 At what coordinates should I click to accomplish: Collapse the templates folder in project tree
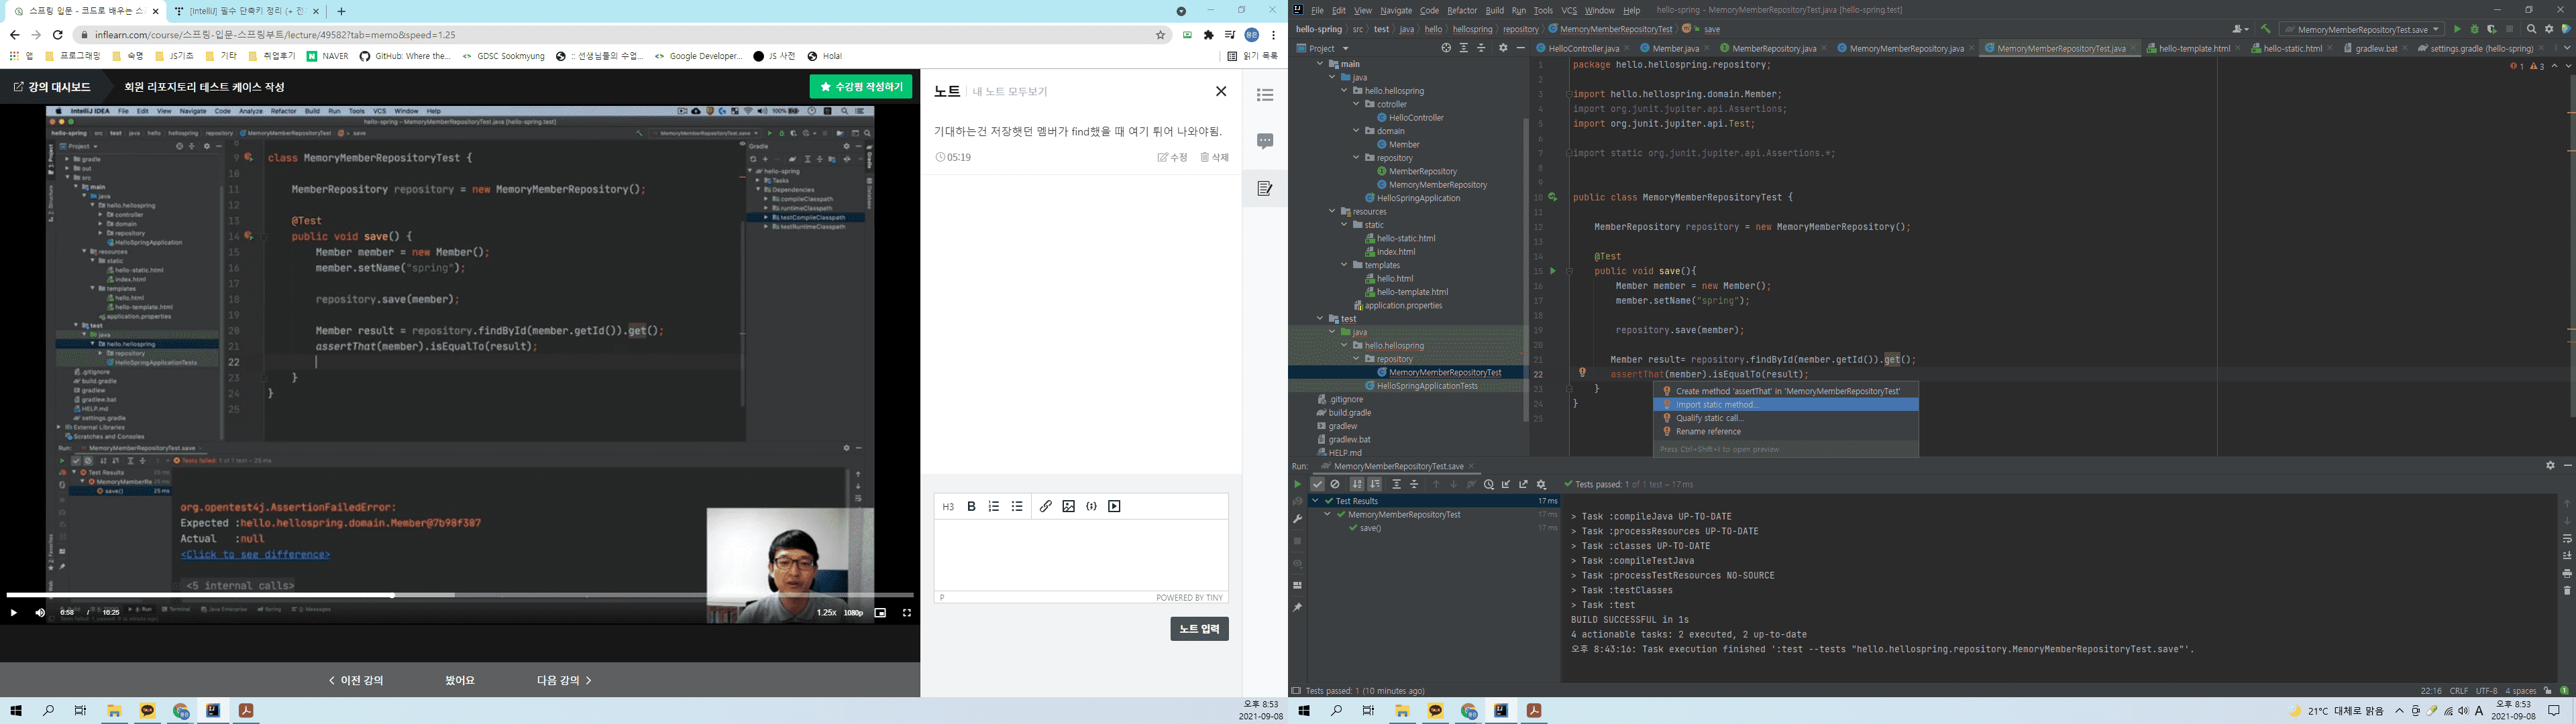pyautogui.click(x=1345, y=265)
